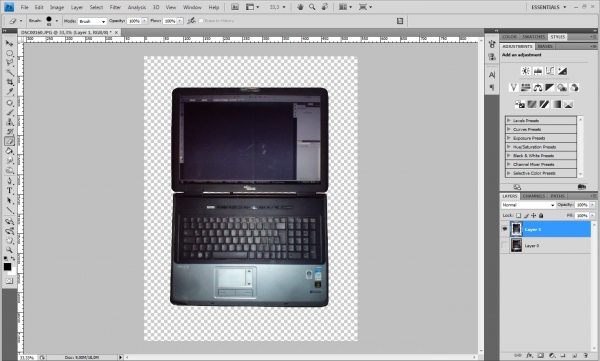Launch Bridge from application bar
This screenshot has height=361, width=600.
(235, 7)
